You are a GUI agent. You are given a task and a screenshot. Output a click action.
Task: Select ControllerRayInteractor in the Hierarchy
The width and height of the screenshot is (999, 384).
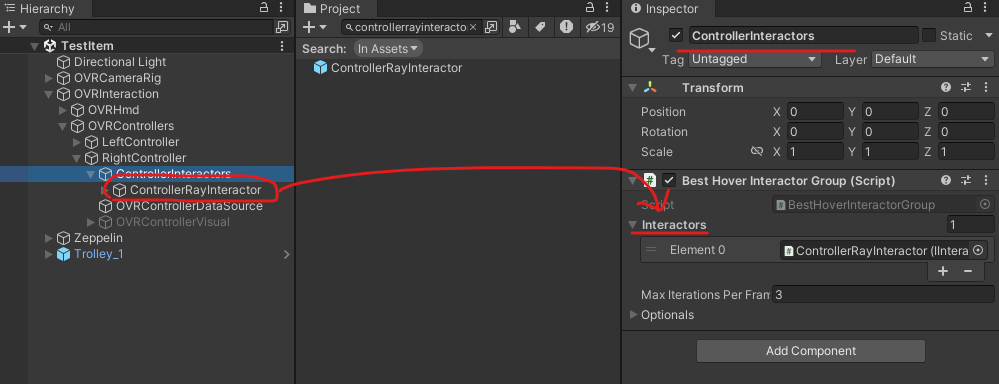195,190
